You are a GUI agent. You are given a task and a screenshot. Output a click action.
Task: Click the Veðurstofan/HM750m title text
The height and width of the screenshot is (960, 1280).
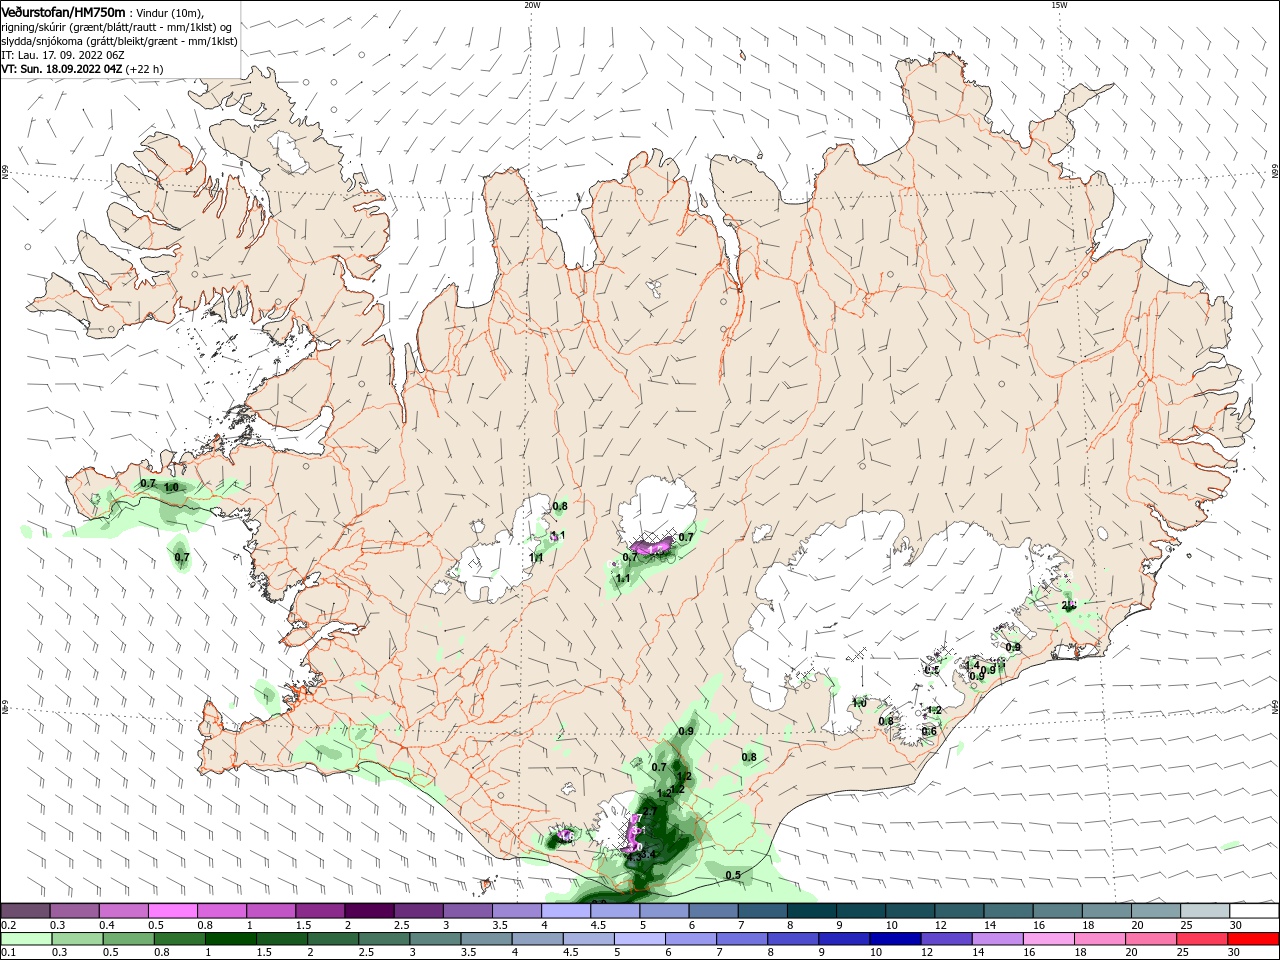(63, 11)
